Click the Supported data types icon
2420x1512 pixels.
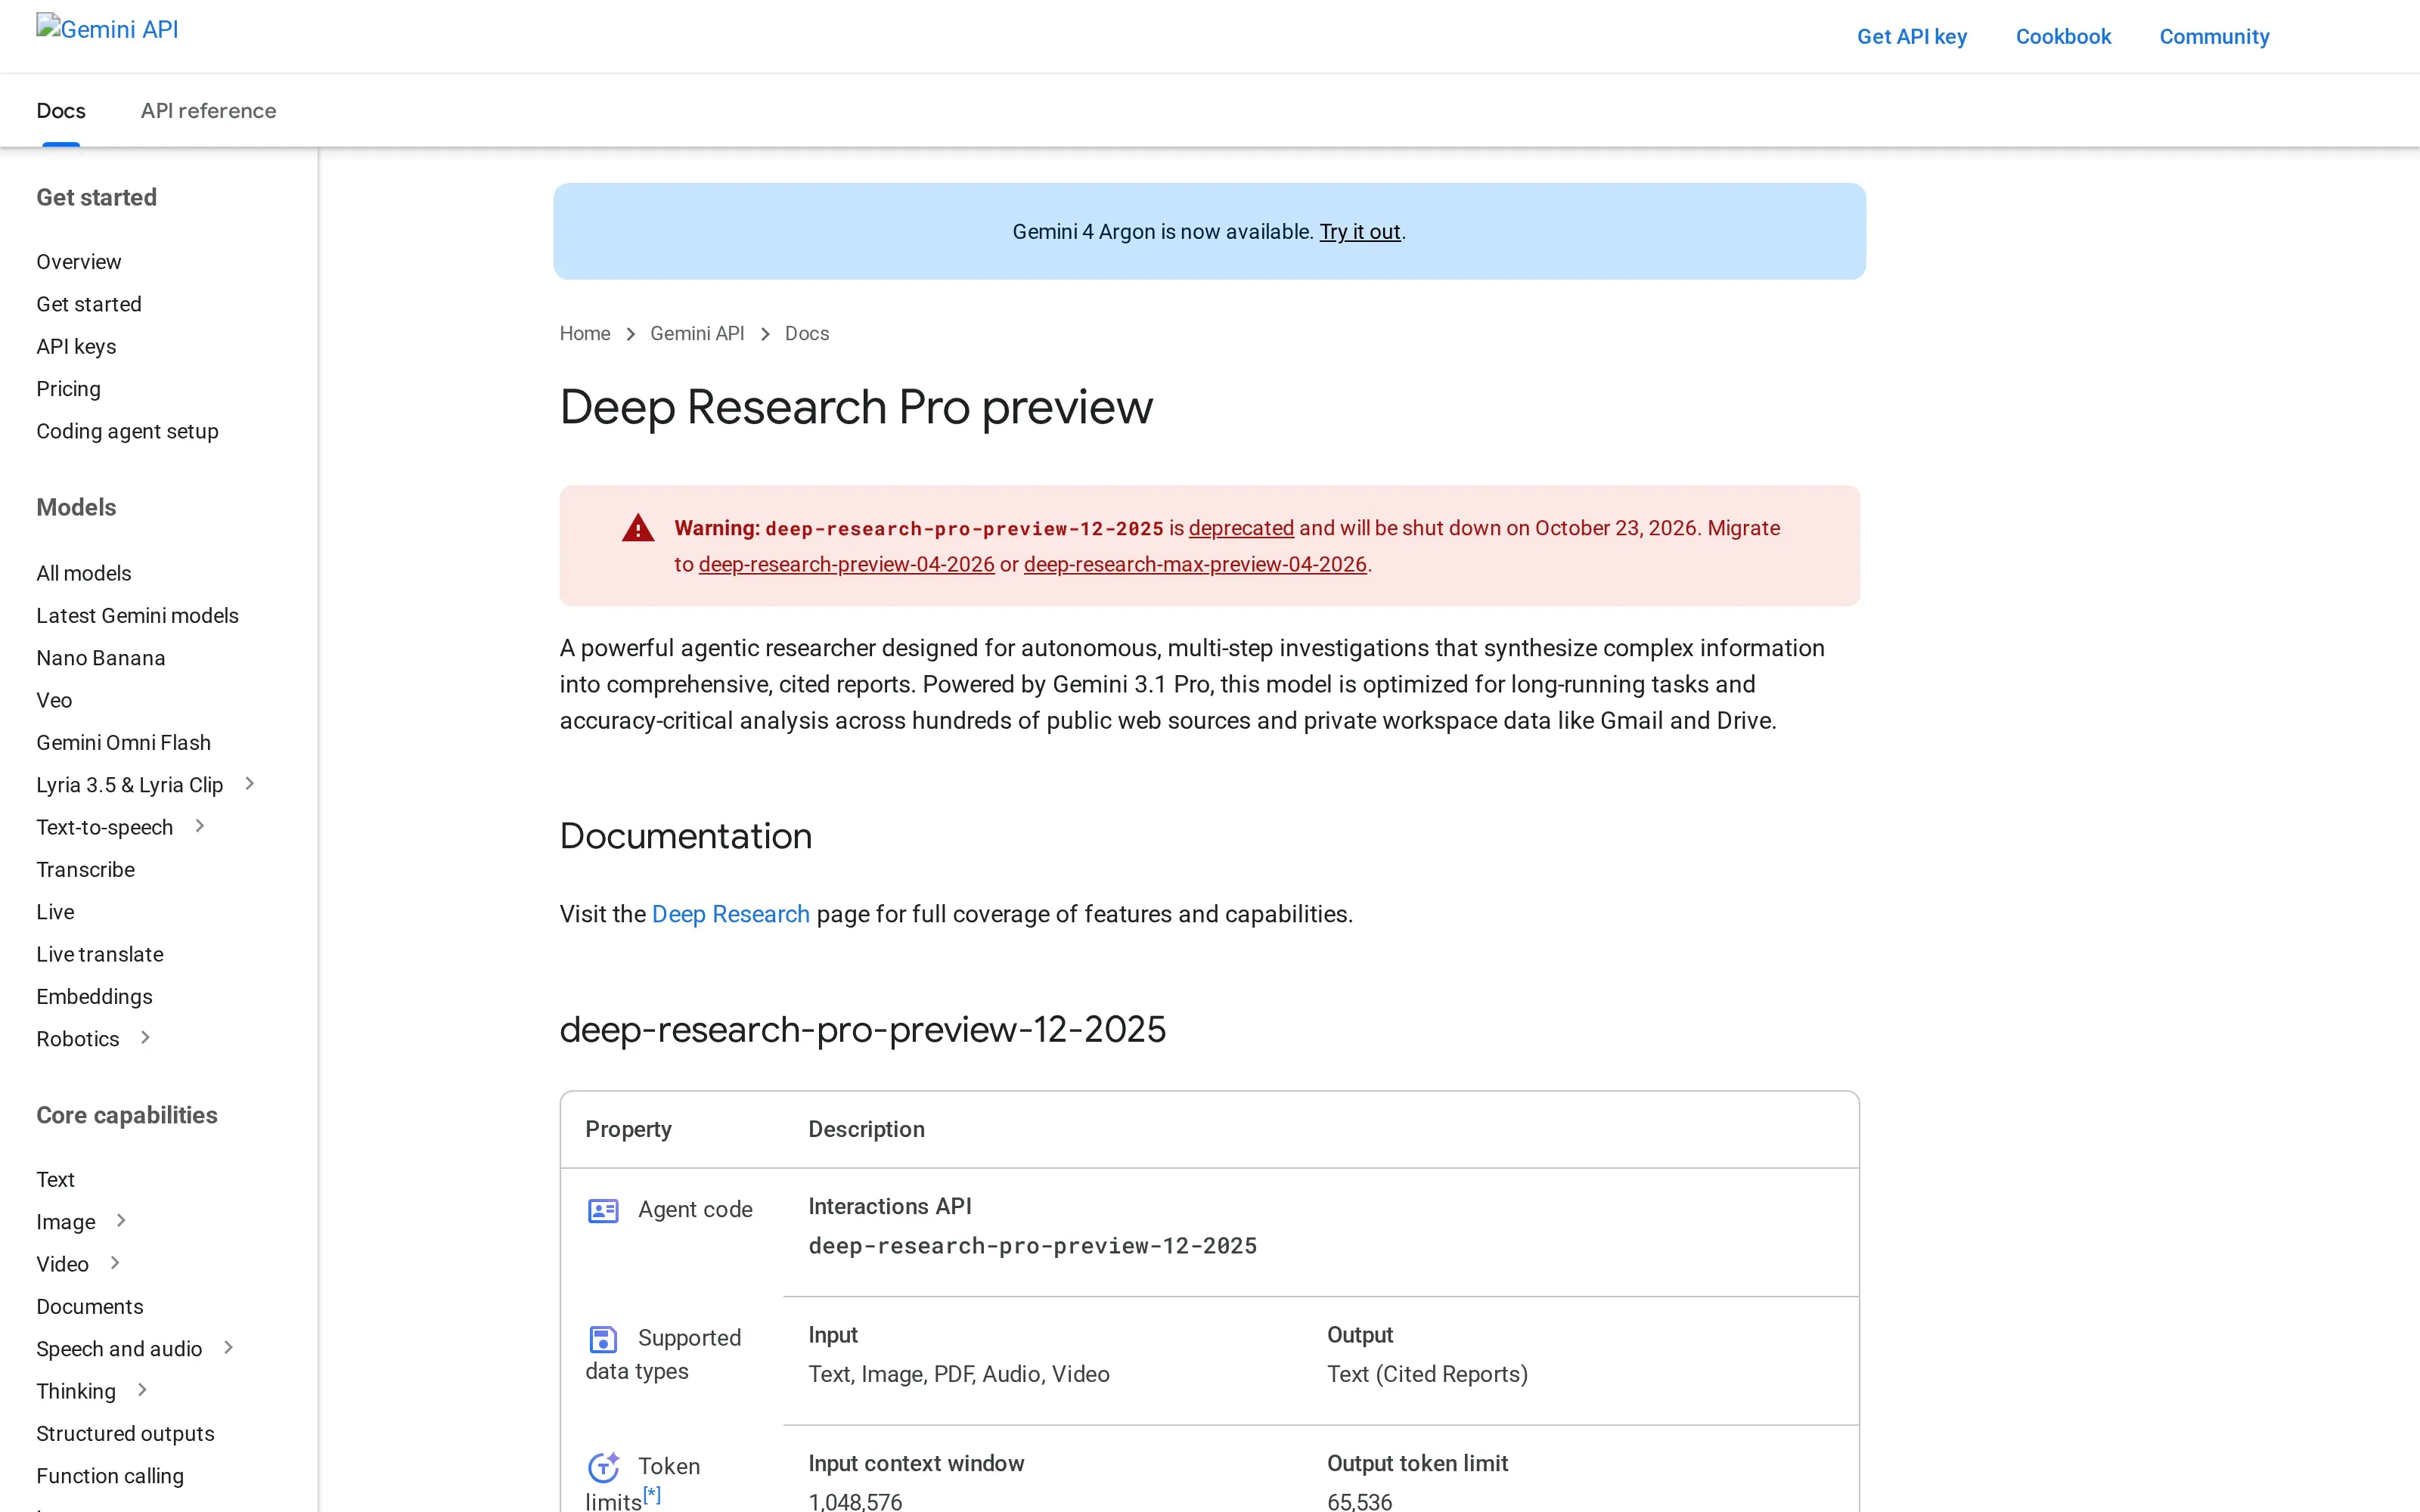click(603, 1339)
